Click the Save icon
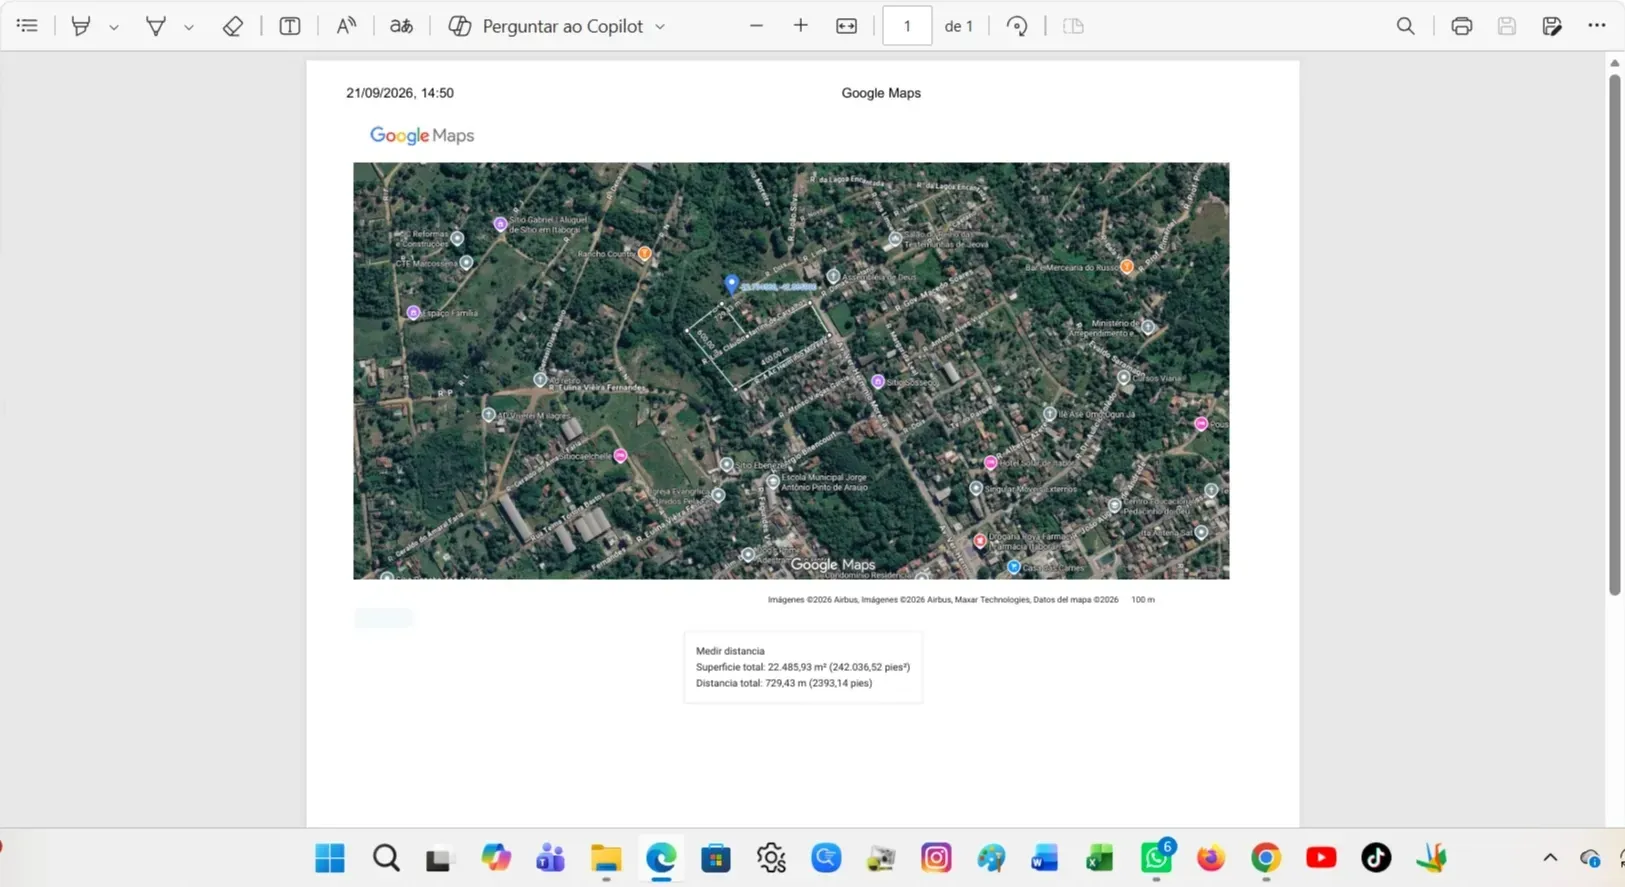 [x=1507, y=26]
